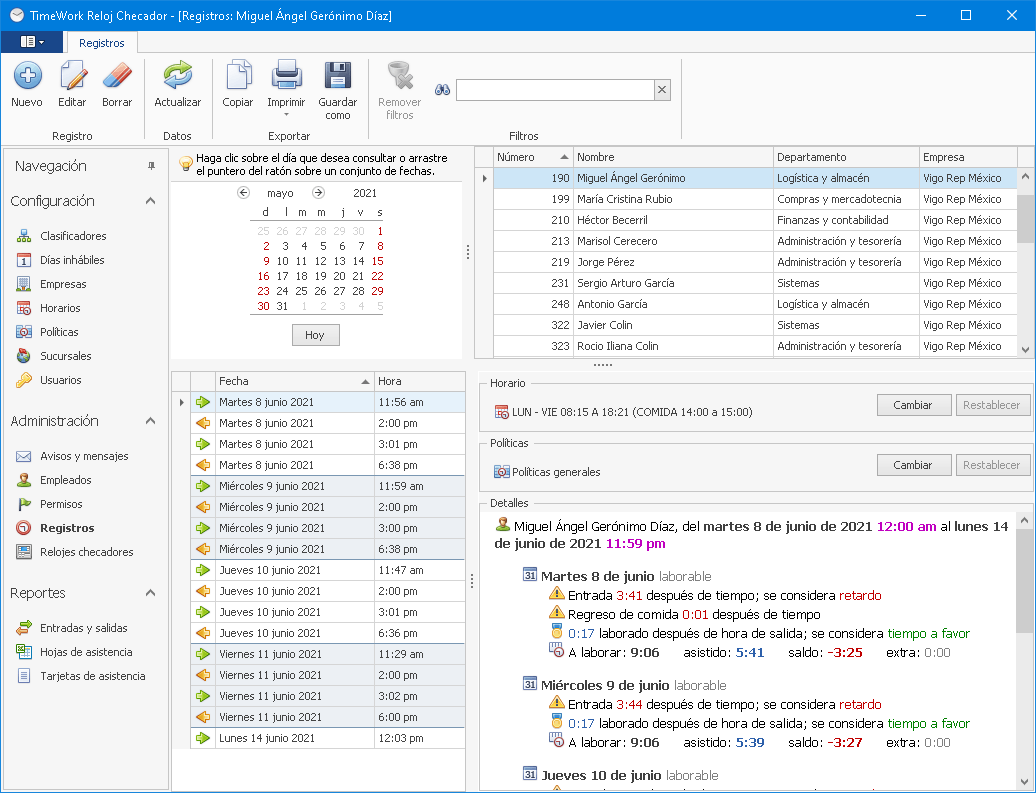Pin the Navegación panel

click(152, 166)
